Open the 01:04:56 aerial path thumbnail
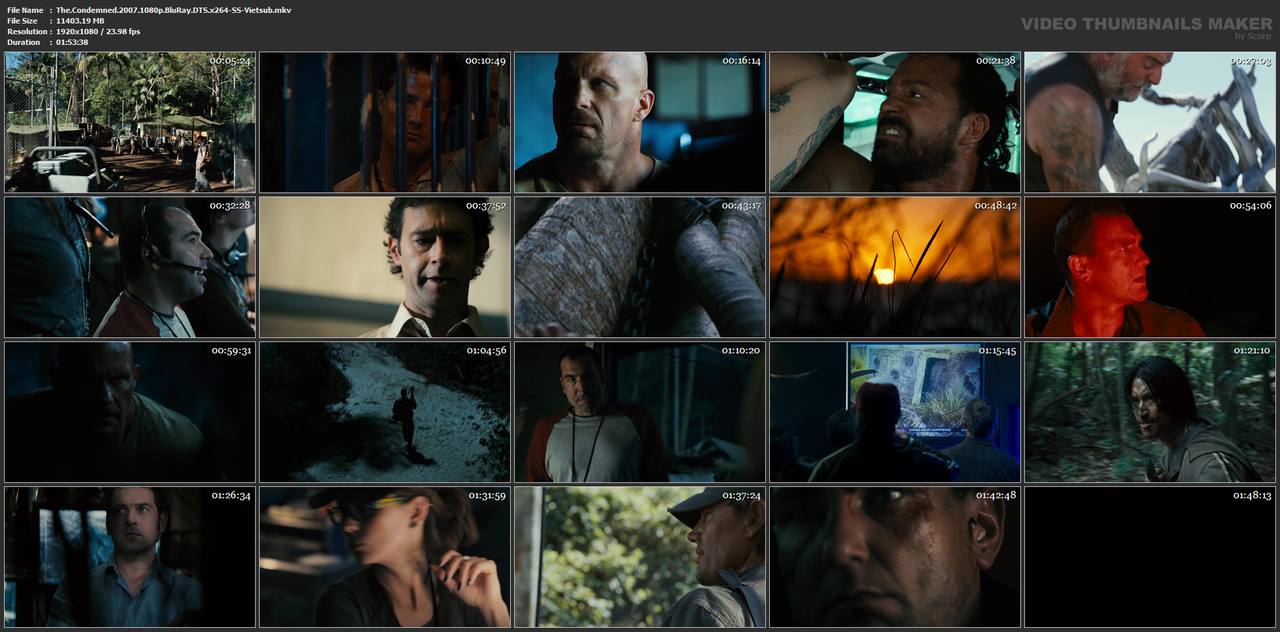Image resolution: width=1280 pixels, height=632 pixels. [x=385, y=412]
